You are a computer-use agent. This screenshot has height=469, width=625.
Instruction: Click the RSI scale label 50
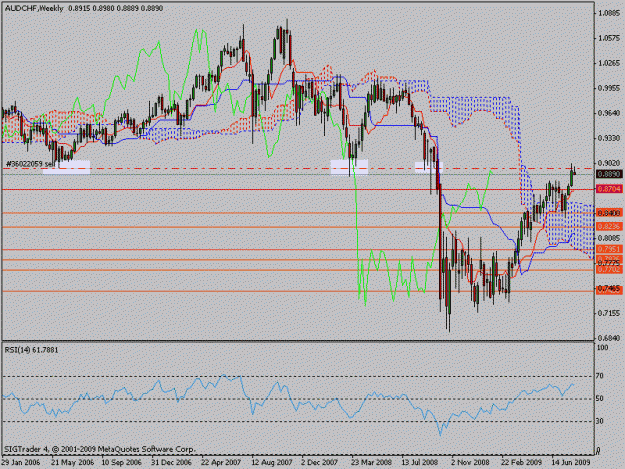tap(600, 398)
